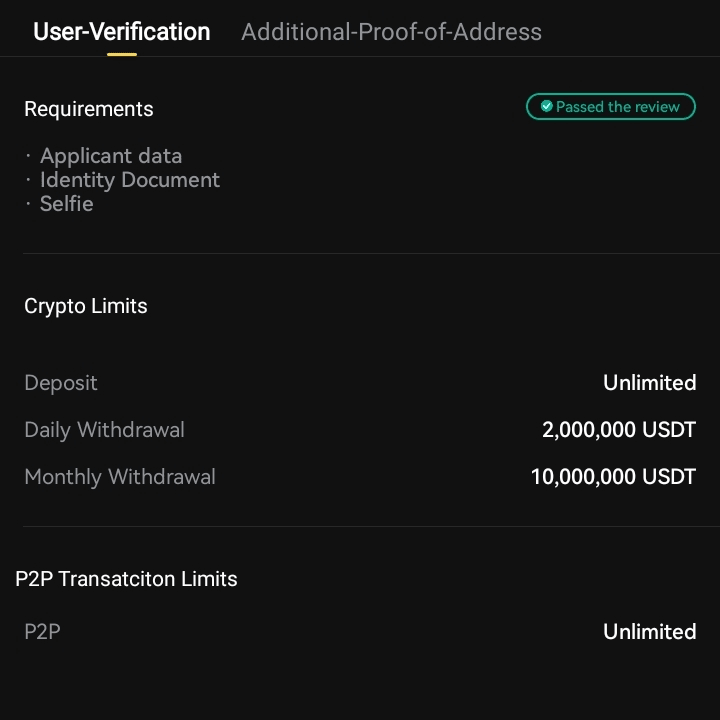Image resolution: width=720 pixels, height=720 pixels.
Task: Click the yellow underline beneath User-Verification
Action: tap(122, 54)
